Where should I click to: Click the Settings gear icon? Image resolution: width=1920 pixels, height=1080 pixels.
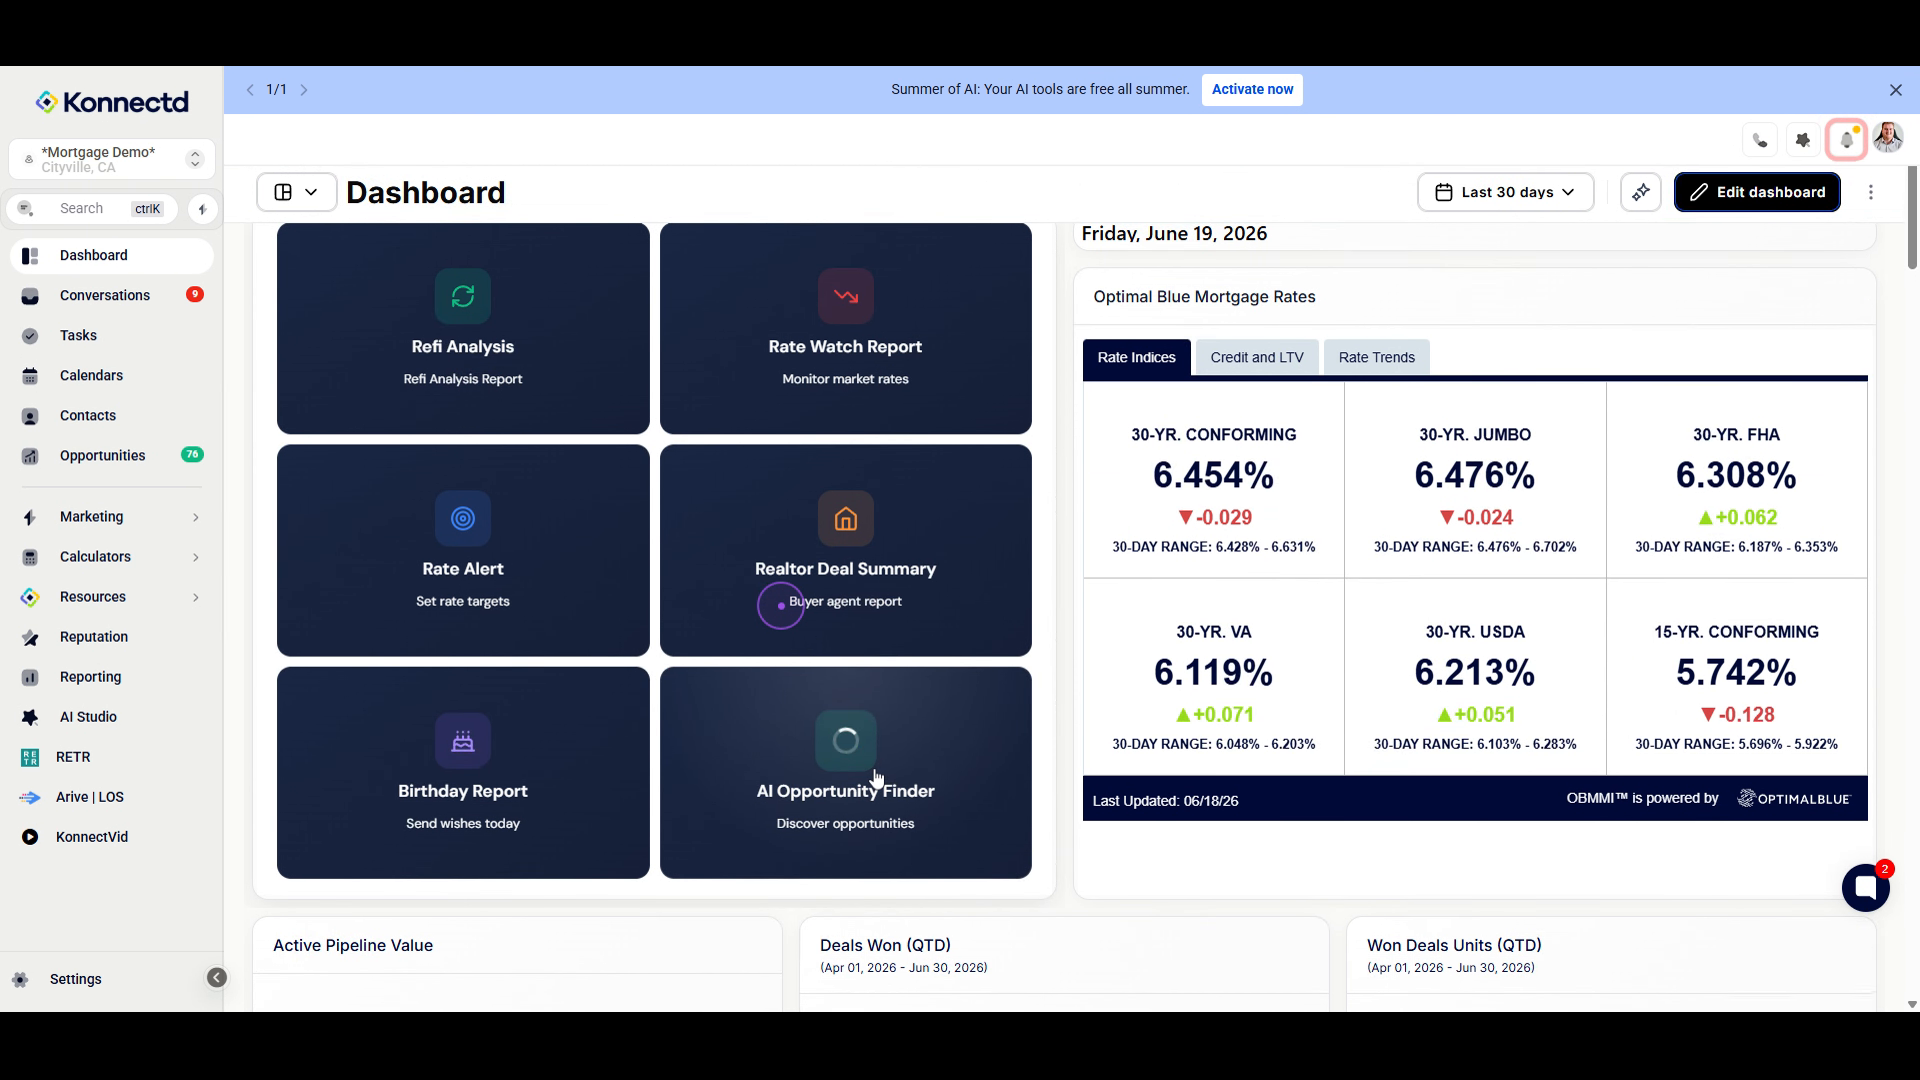coord(21,979)
